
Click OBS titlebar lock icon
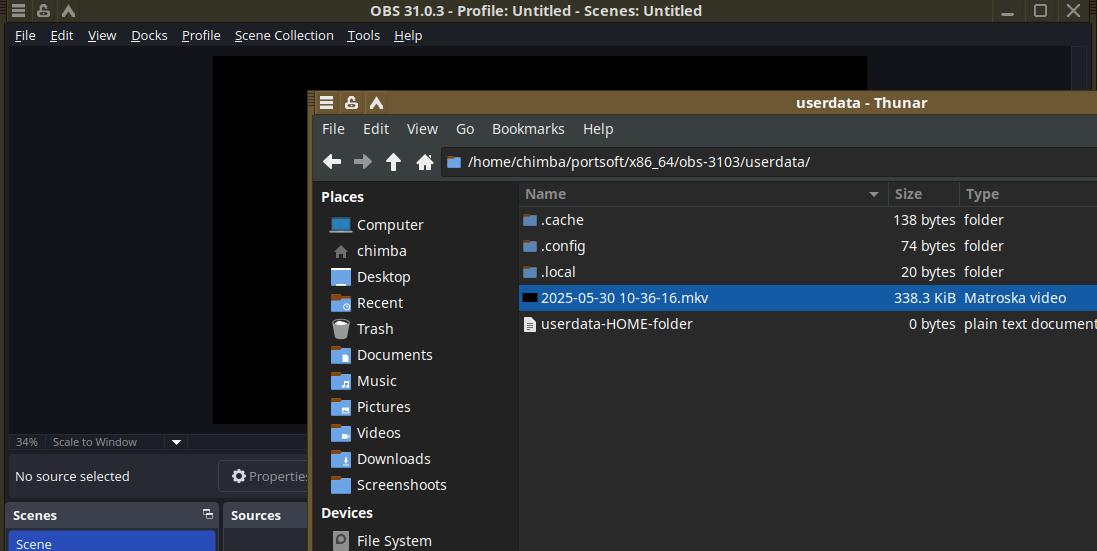click(43, 10)
